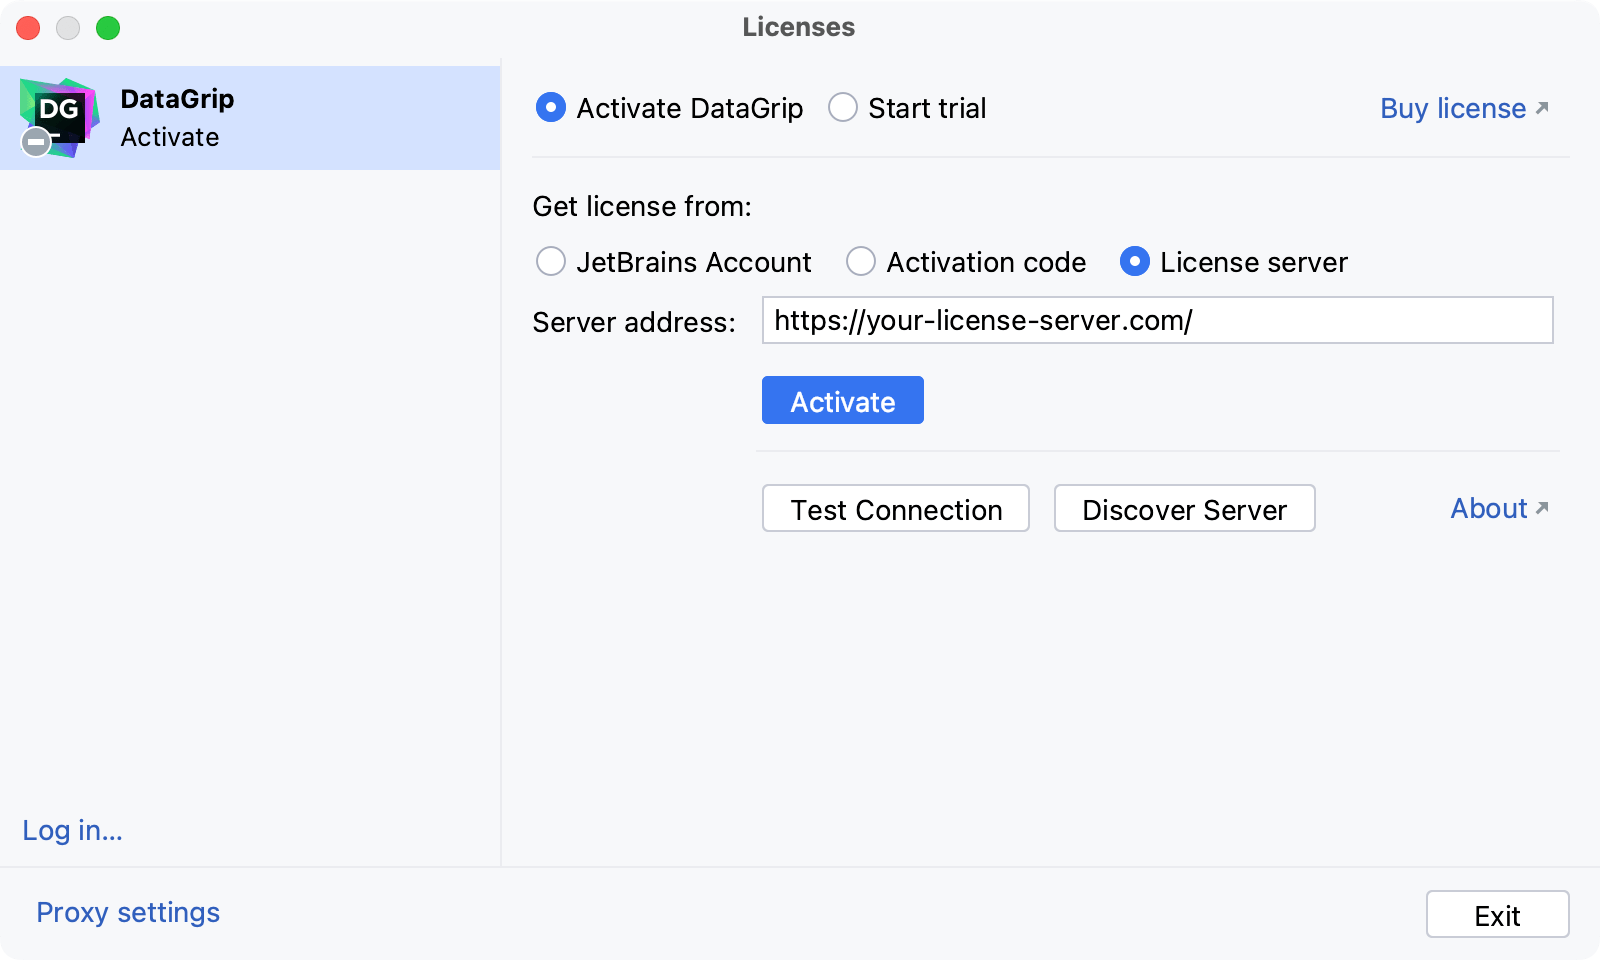
Task: Open the About license server page
Action: [1489, 508]
